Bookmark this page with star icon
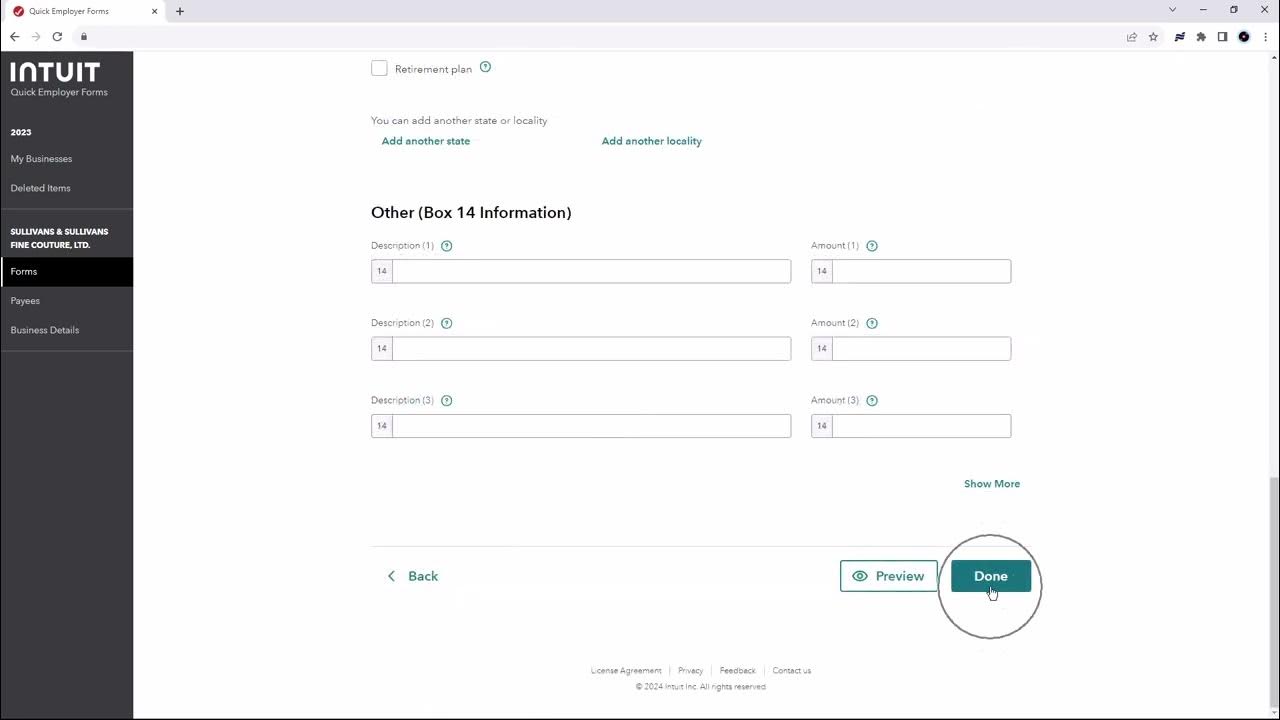1280x720 pixels. [x=1153, y=37]
